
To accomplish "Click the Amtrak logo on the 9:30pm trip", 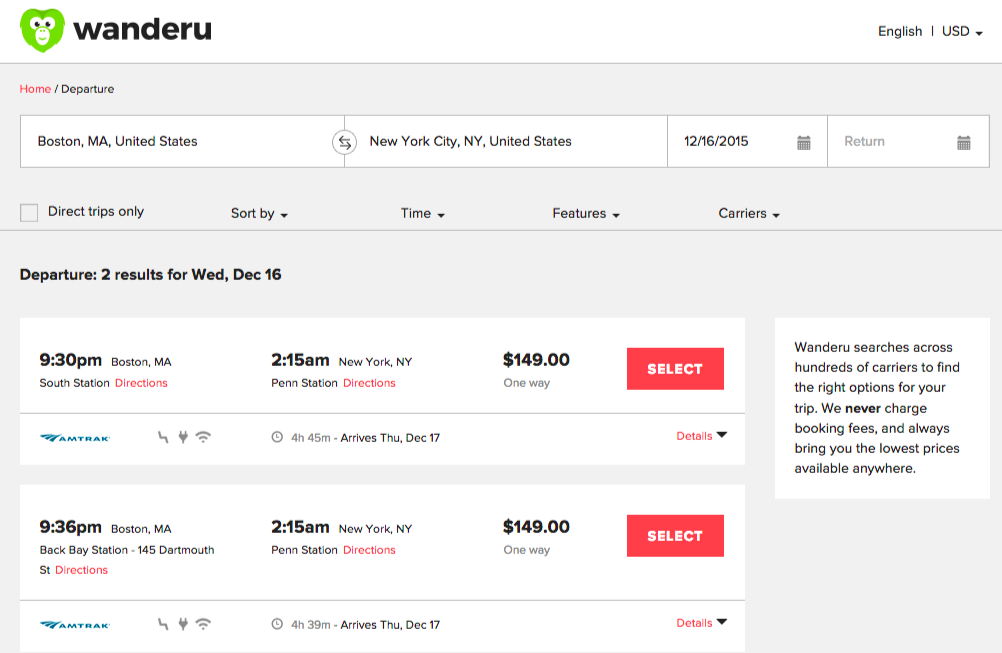I will [x=75, y=438].
